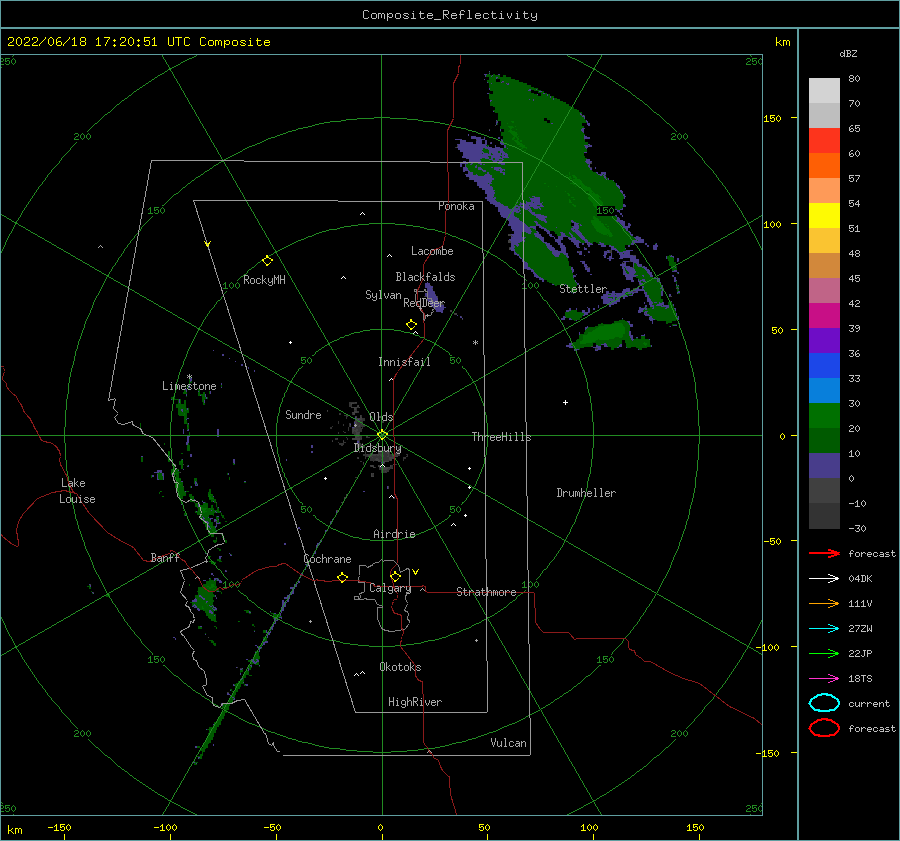Click the Limestone label
Viewport: 900px width, 841px height.
pos(189,386)
